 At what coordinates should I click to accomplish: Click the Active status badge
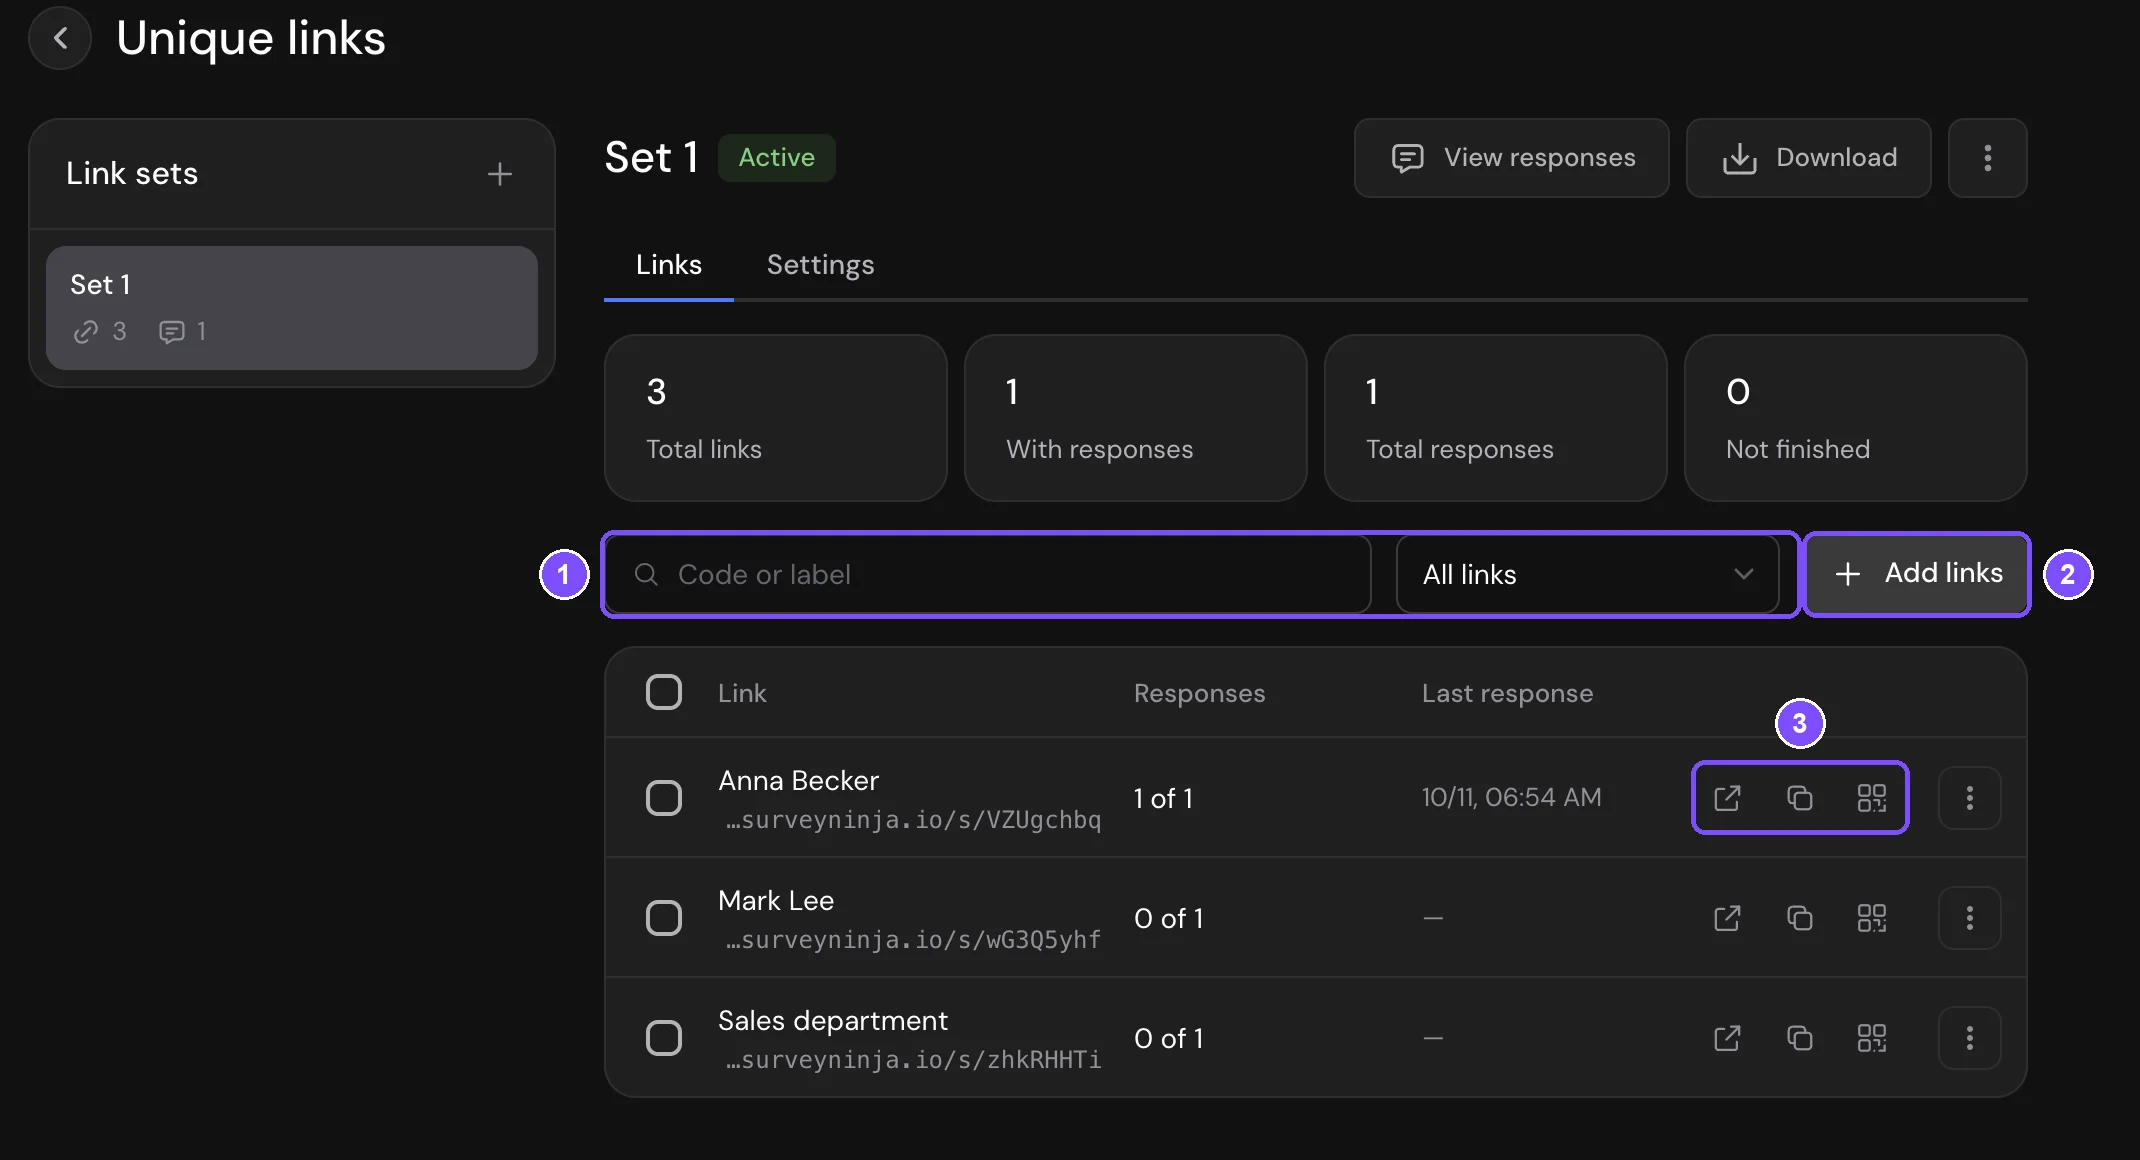tap(776, 158)
